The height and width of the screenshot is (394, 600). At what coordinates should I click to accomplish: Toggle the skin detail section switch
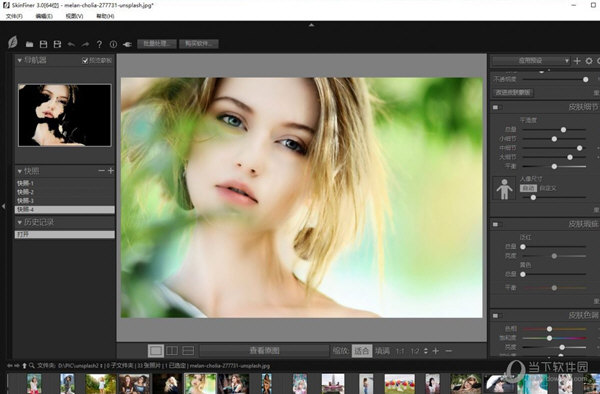tap(497, 107)
